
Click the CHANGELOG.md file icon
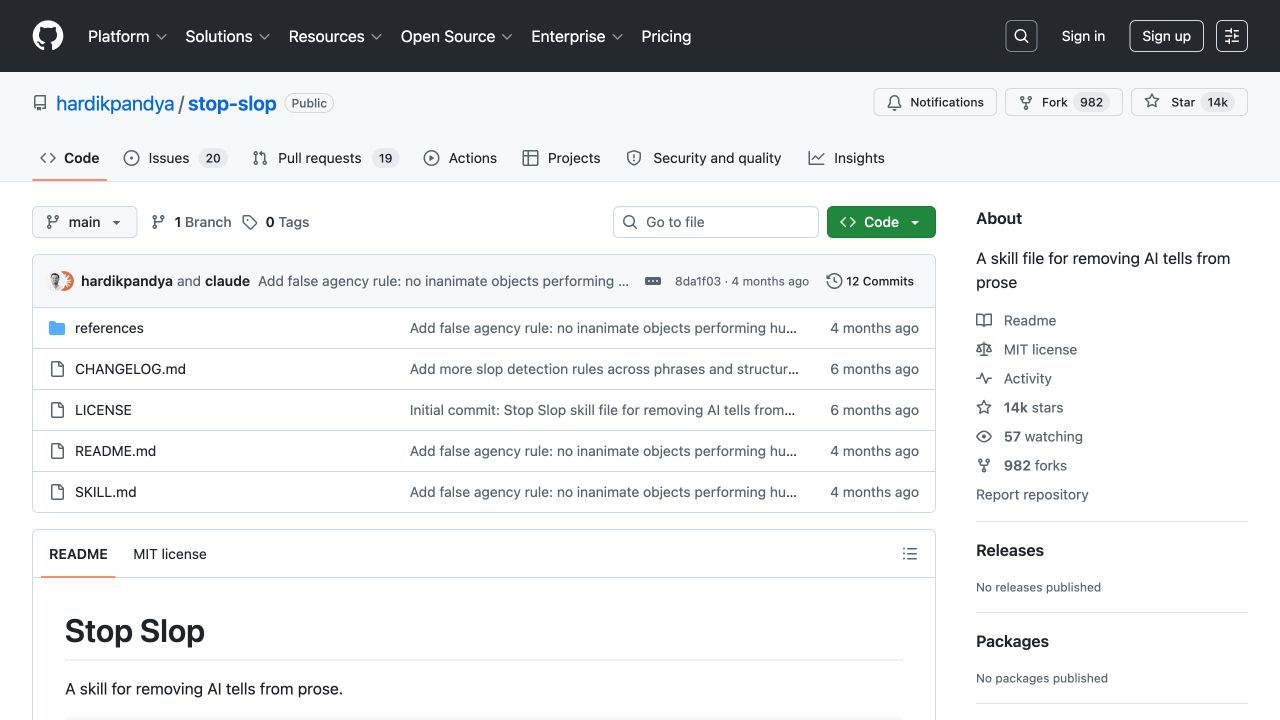click(57, 369)
